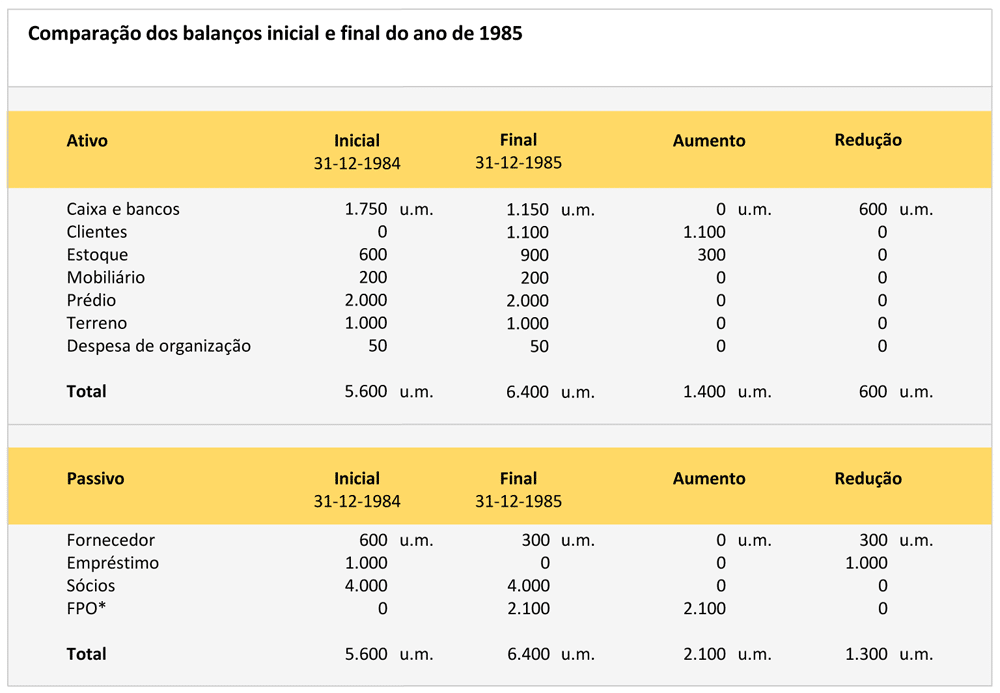Select the Mobiliário row label
This screenshot has width=1000, height=693.
[105, 278]
